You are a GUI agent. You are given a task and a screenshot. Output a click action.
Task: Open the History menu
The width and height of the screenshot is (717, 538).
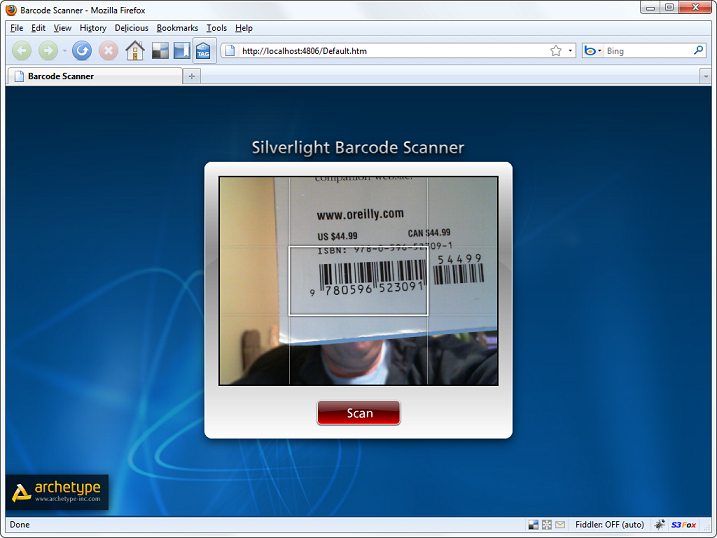93,28
